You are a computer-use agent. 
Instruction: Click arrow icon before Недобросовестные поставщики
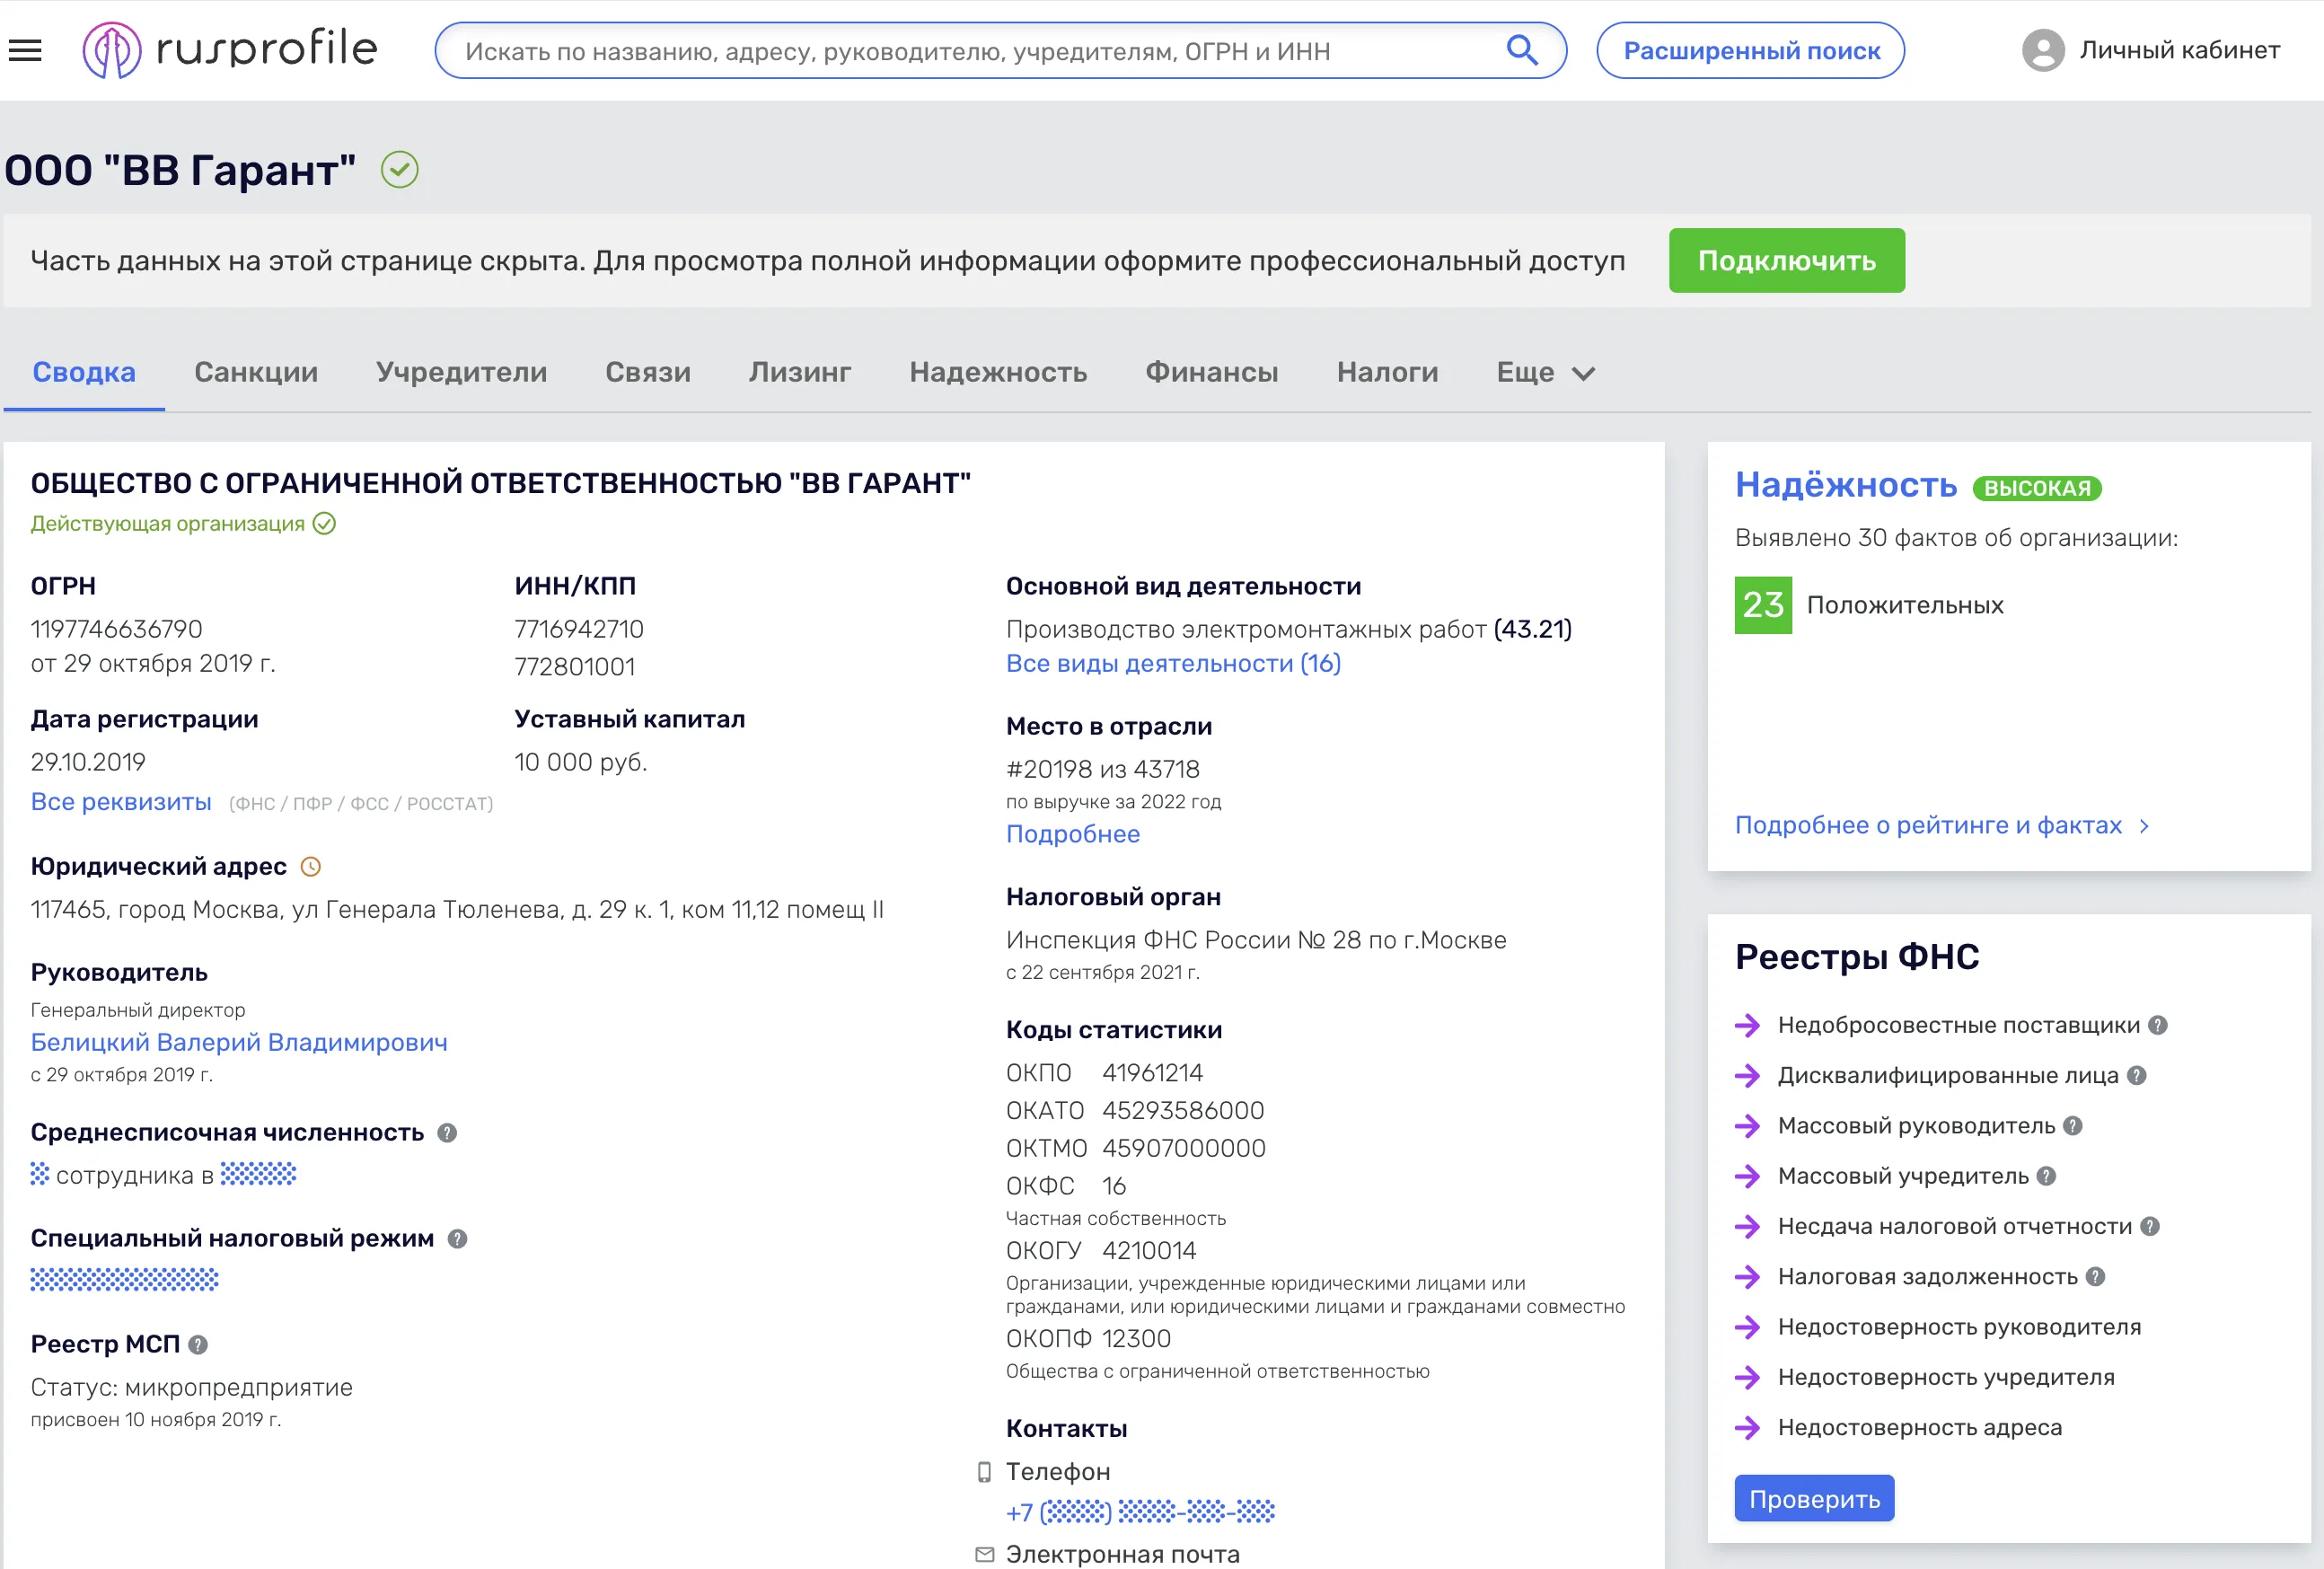pos(1747,1025)
